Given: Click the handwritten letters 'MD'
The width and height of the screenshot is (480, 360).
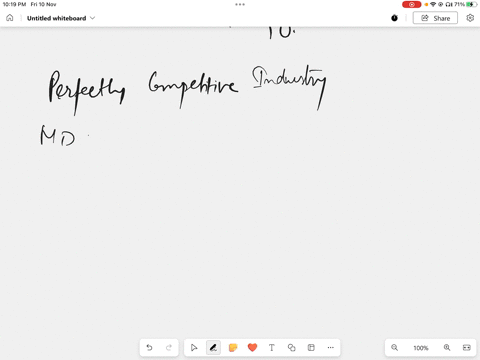Looking at the screenshot, I should tap(58, 136).
